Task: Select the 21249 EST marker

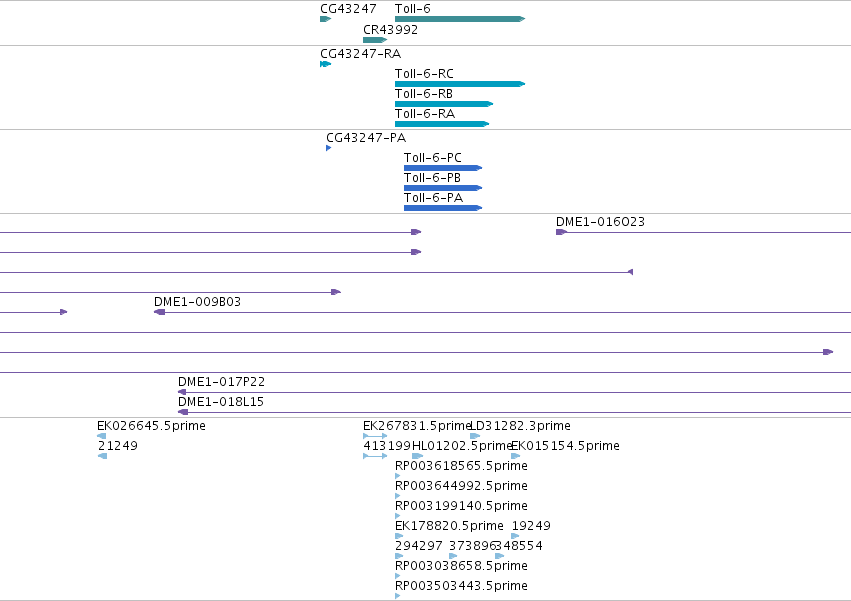Action: point(103,456)
